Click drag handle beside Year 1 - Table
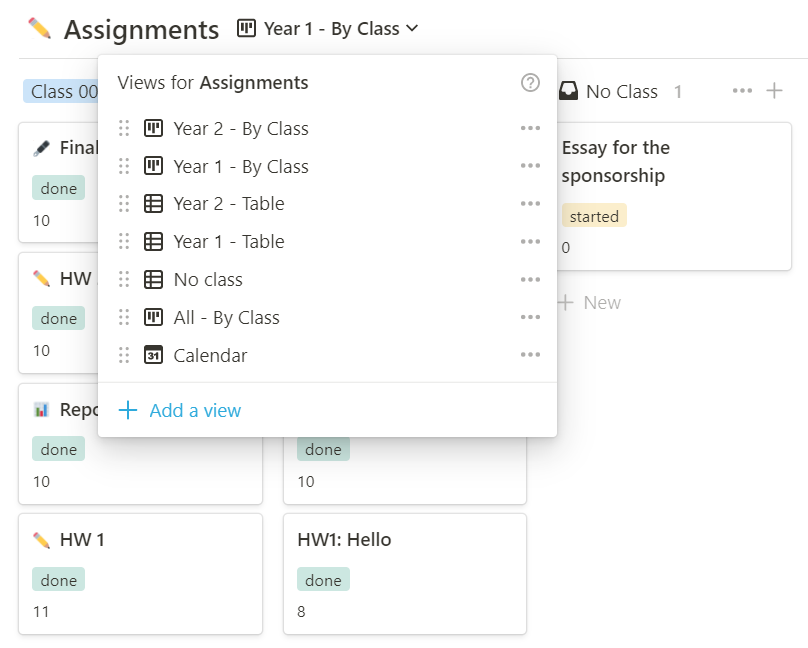Screen dimensions: 808x648 coord(124,241)
